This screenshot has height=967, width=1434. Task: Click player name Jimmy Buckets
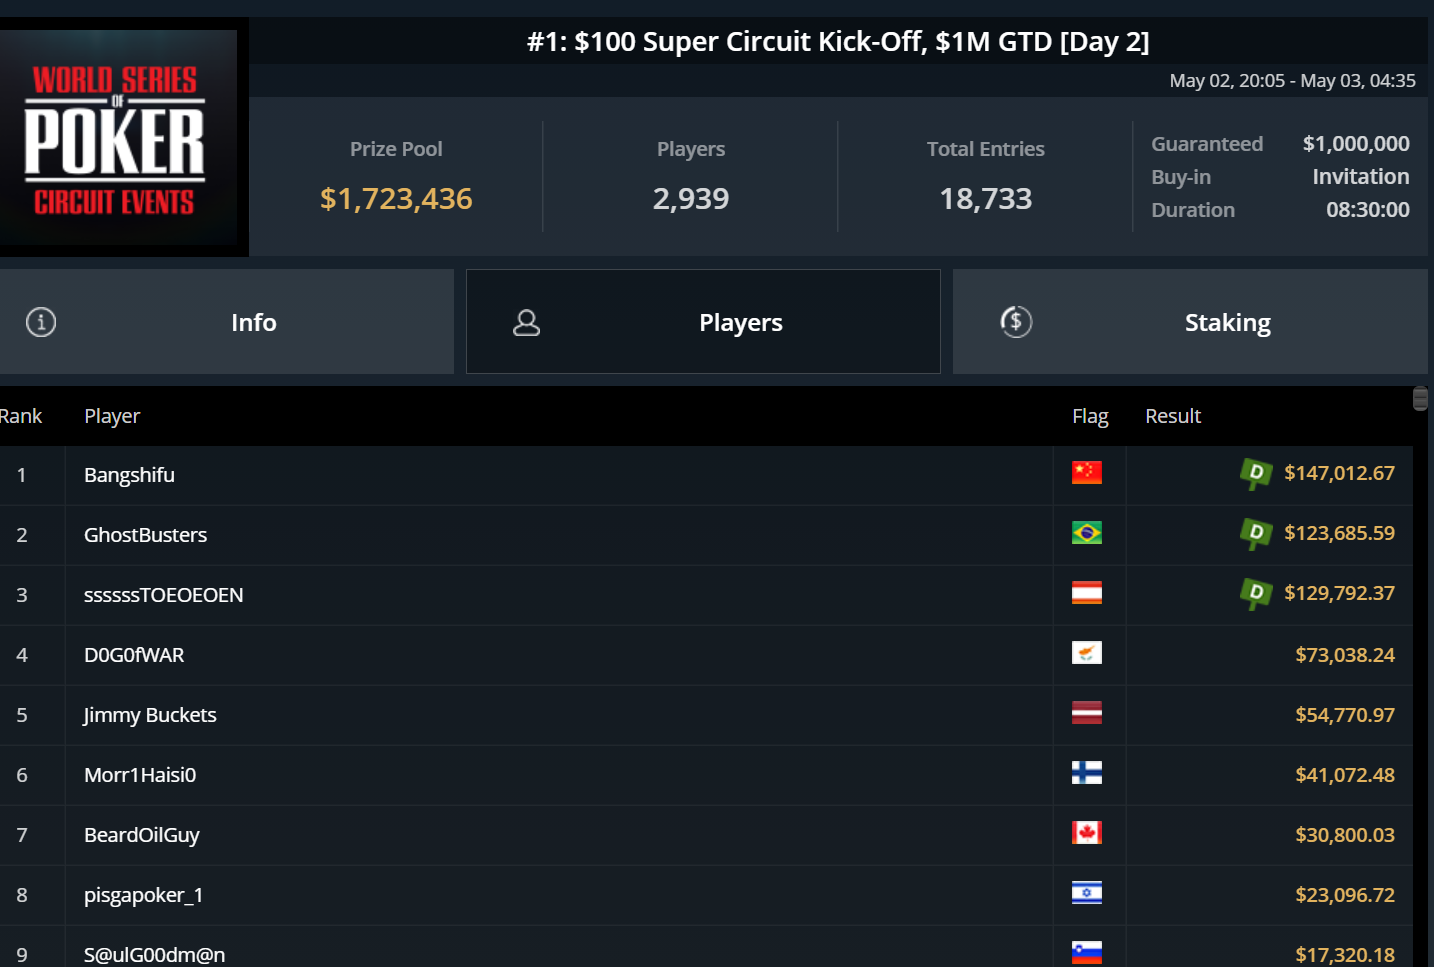pos(150,715)
